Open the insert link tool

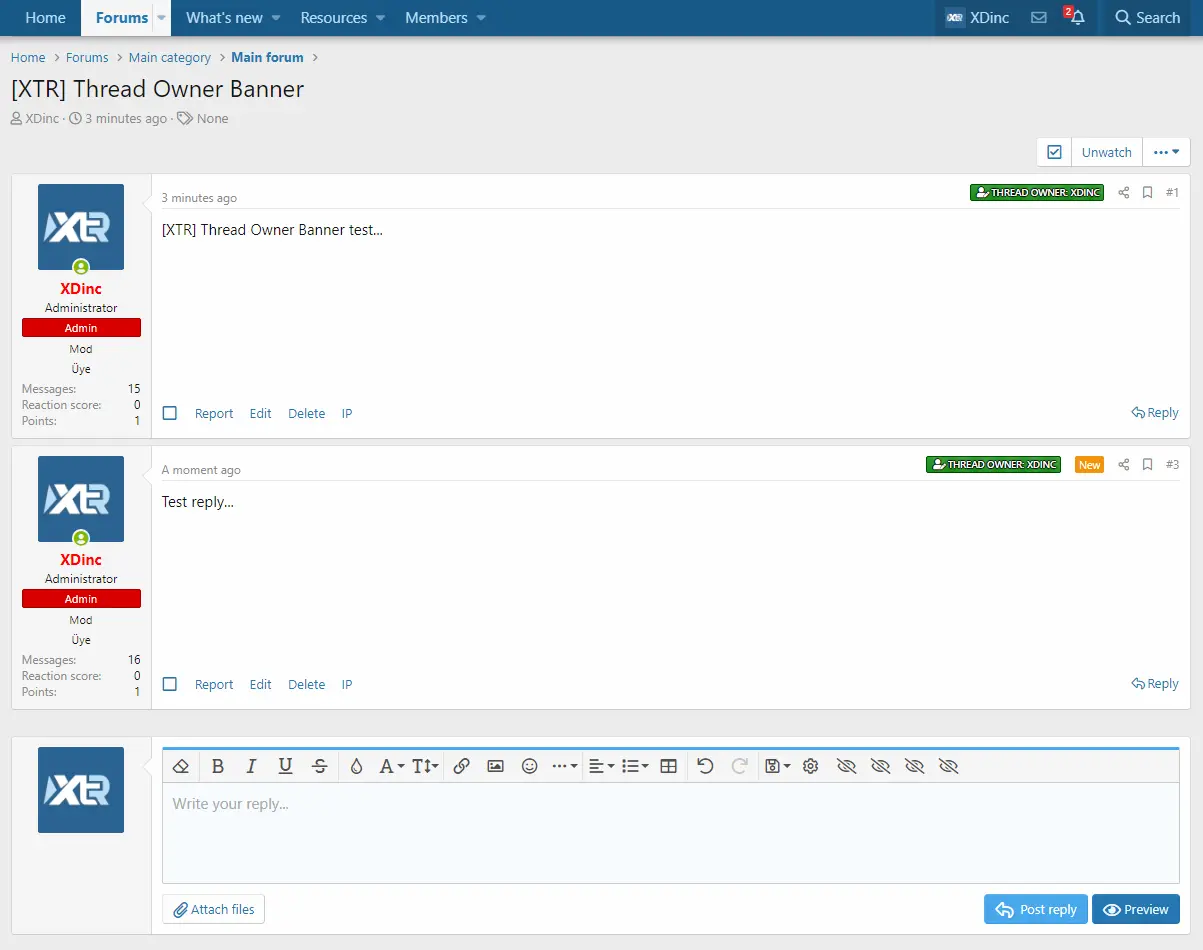461,766
